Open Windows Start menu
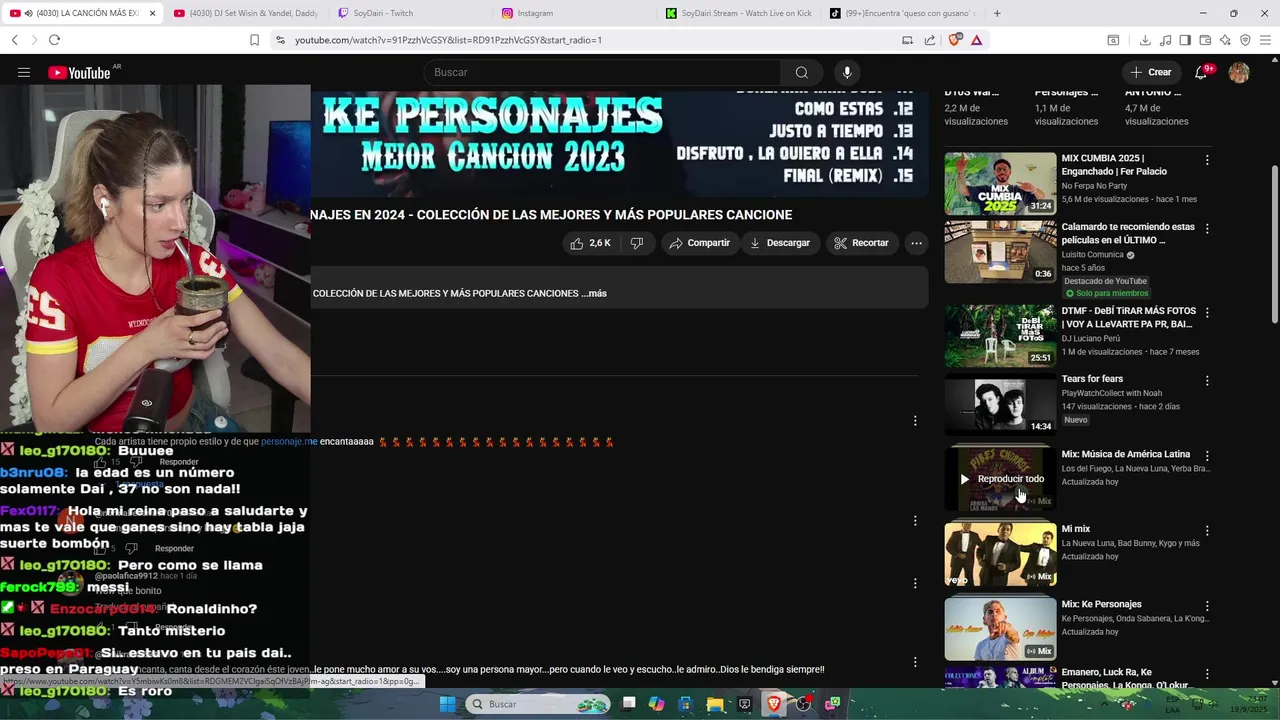Viewport: 1280px width, 720px height. point(447,704)
